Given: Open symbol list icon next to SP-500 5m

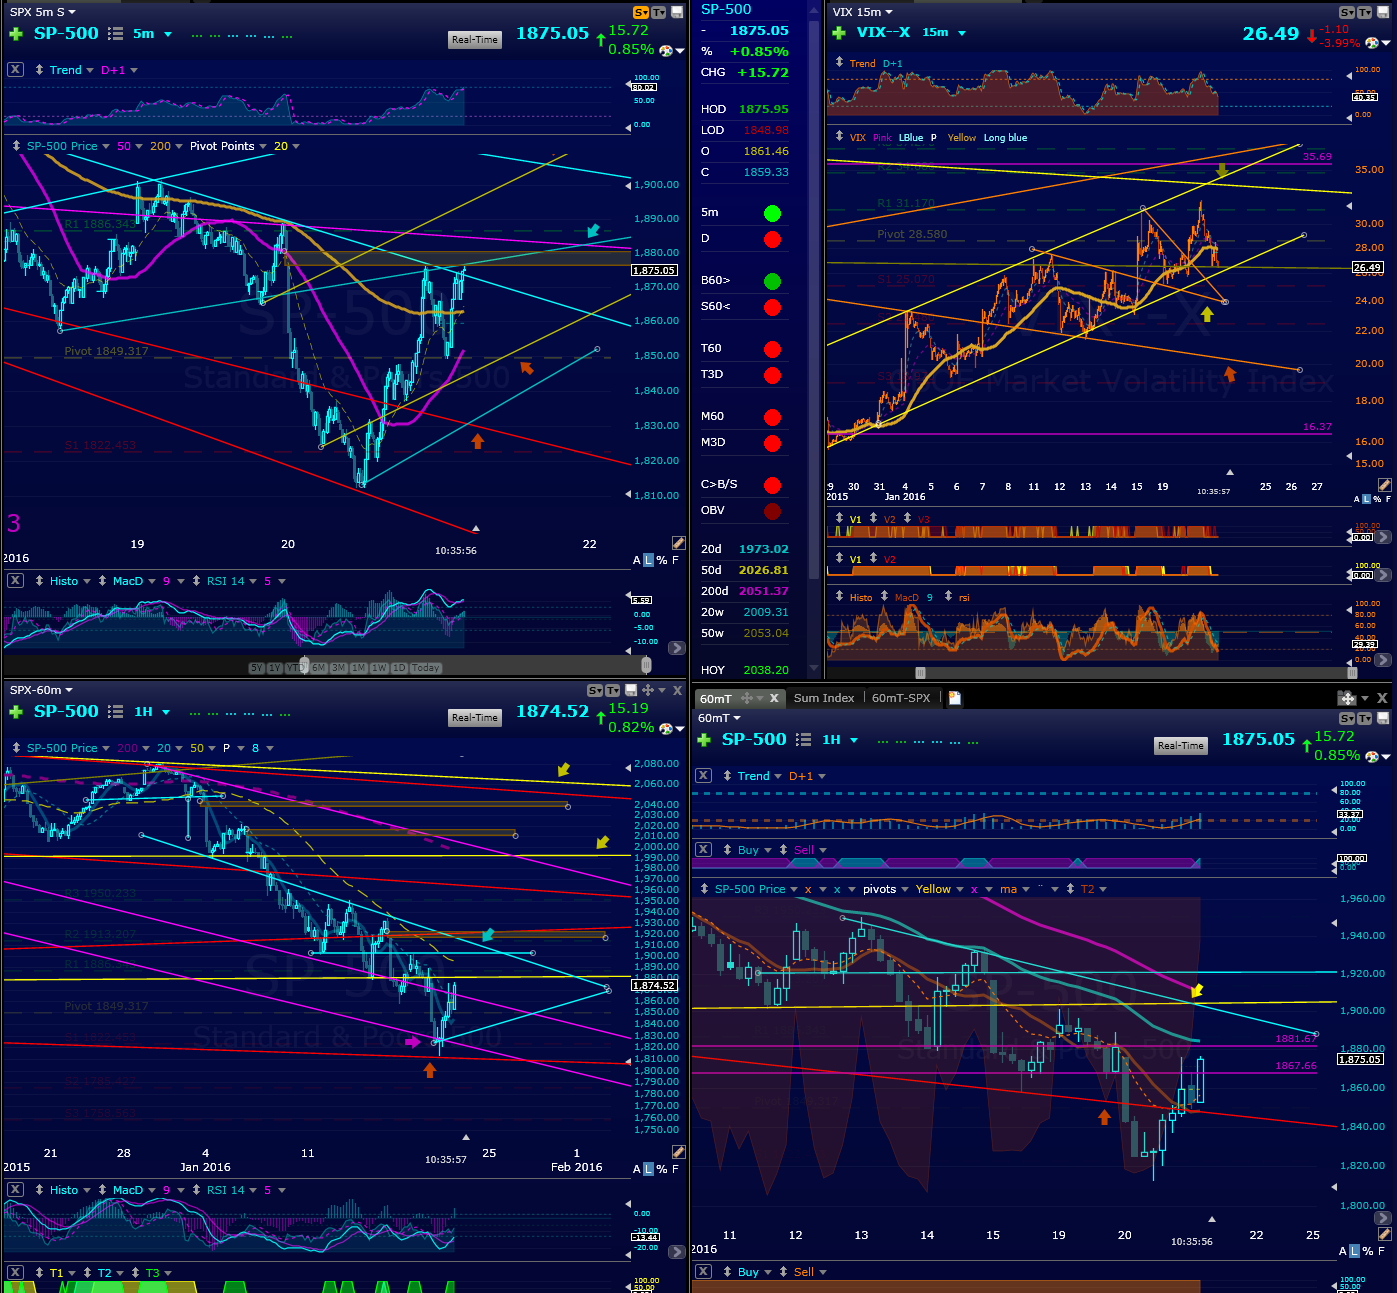Looking at the screenshot, I should point(115,34).
